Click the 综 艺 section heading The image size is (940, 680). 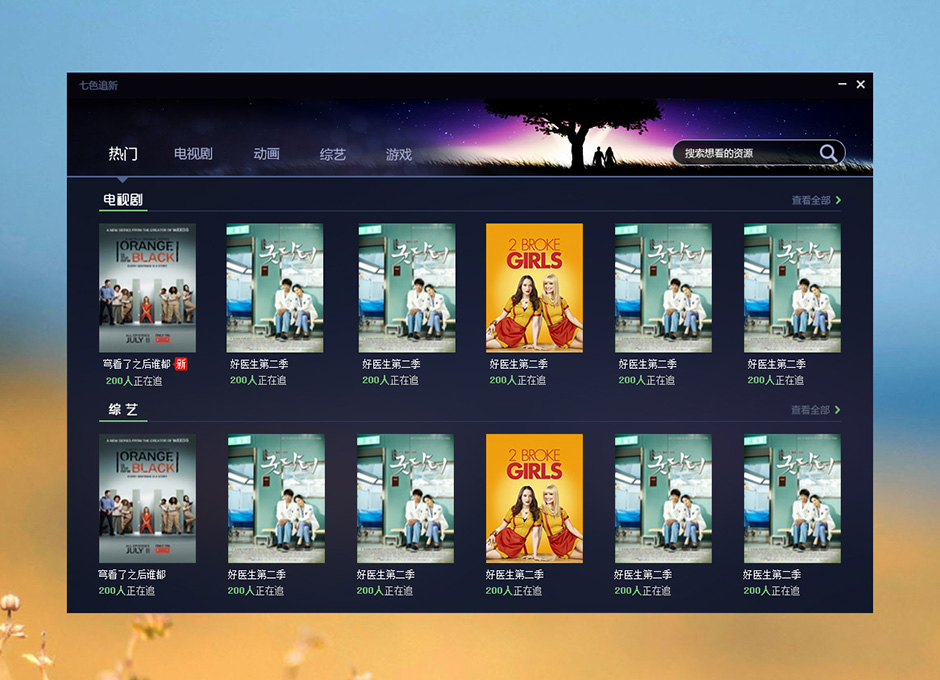(x=123, y=410)
